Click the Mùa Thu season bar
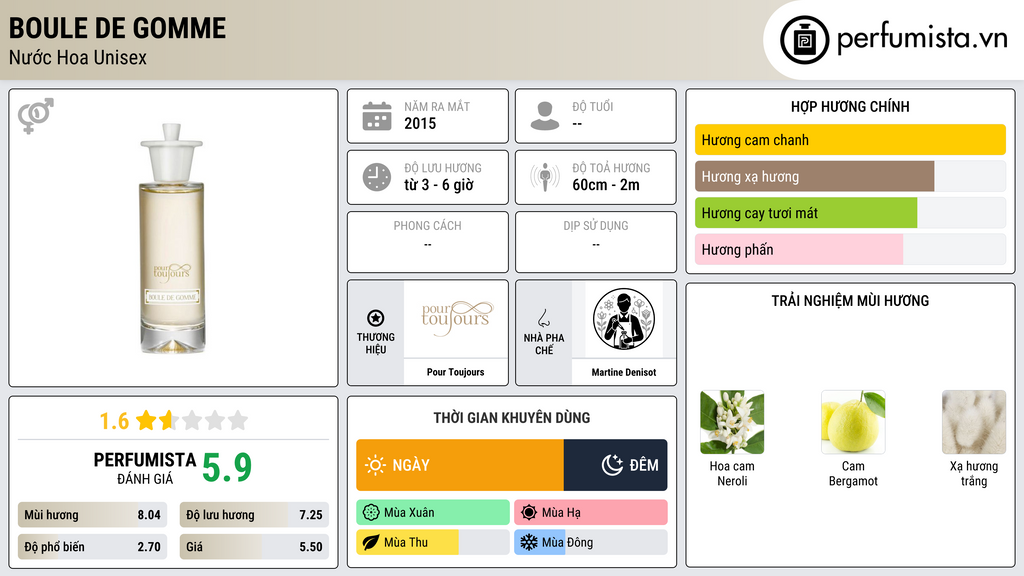 433,542
